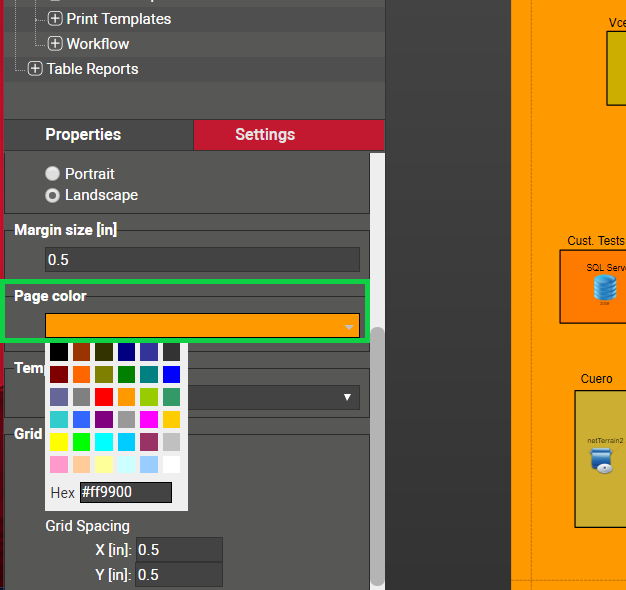Choose the Portrait orientation option

pyautogui.click(x=53, y=173)
